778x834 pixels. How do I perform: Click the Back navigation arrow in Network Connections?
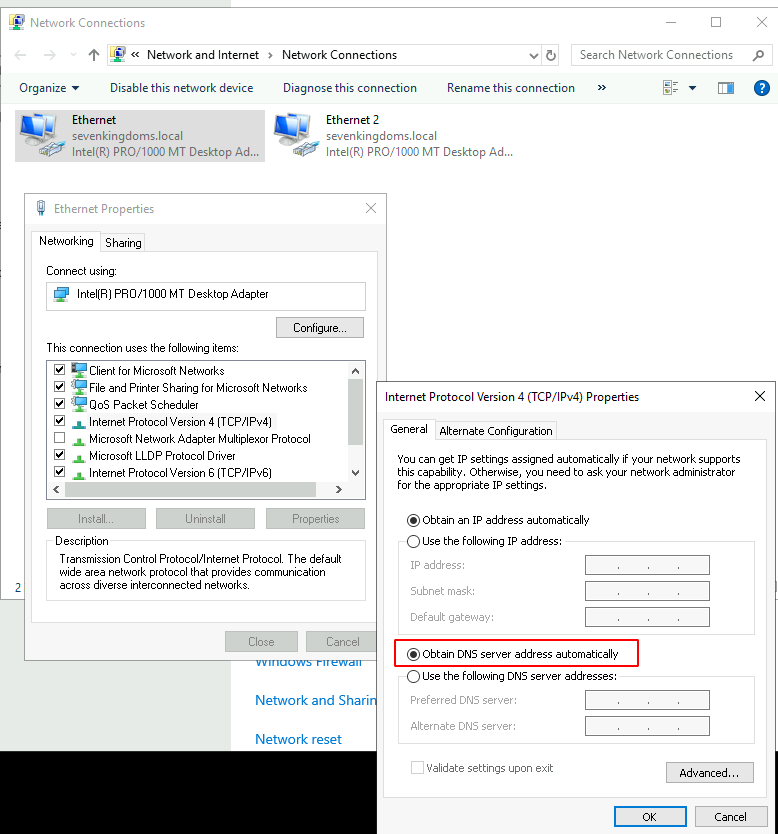tap(20, 55)
